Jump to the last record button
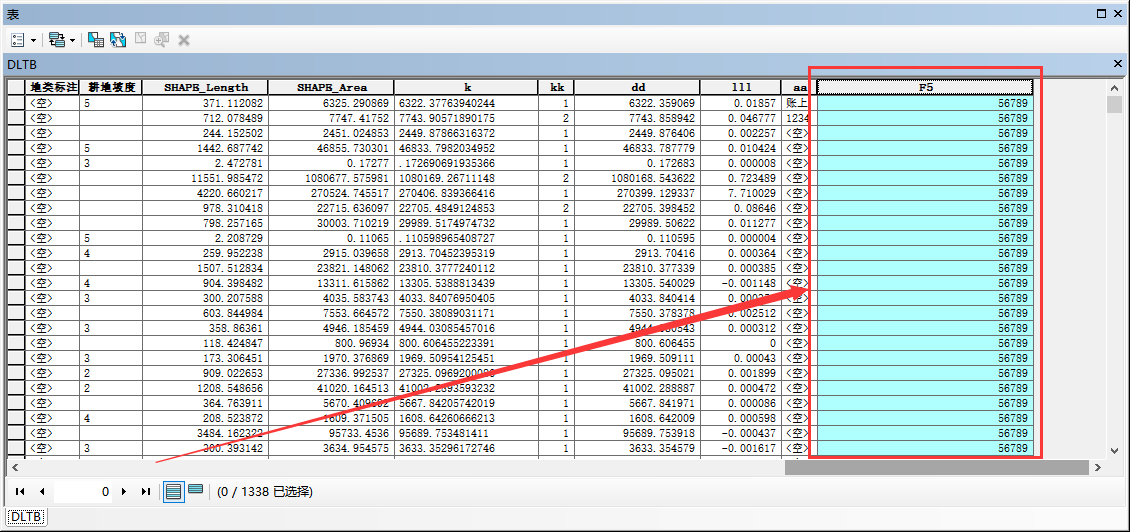This screenshot has height=532, width=1130. pyautogui.click(x=146, y=492)
